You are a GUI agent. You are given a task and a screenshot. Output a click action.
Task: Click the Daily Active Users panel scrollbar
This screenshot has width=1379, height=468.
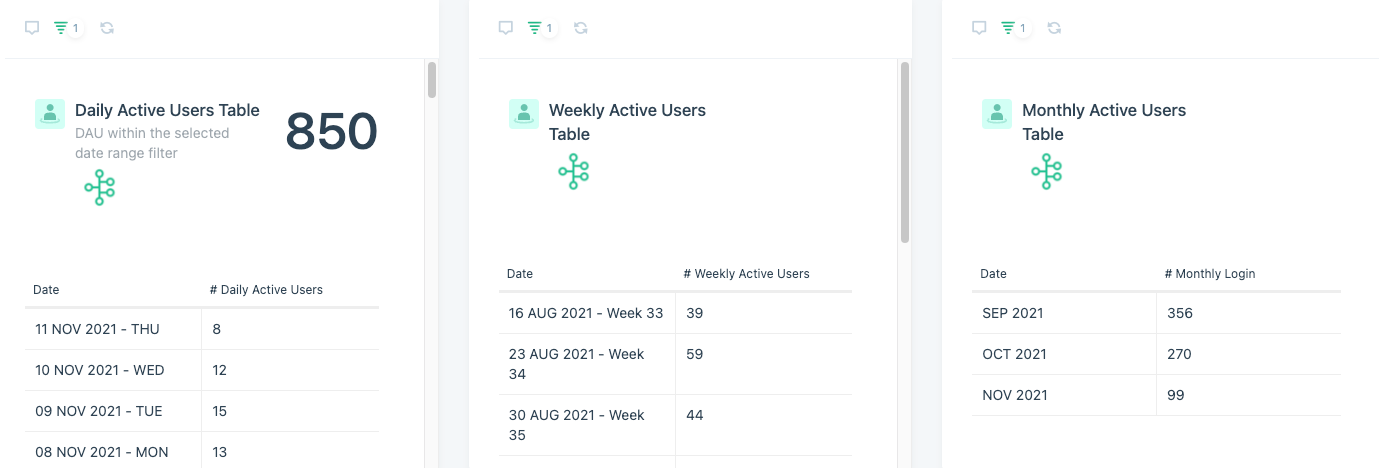tap(432, 80)
